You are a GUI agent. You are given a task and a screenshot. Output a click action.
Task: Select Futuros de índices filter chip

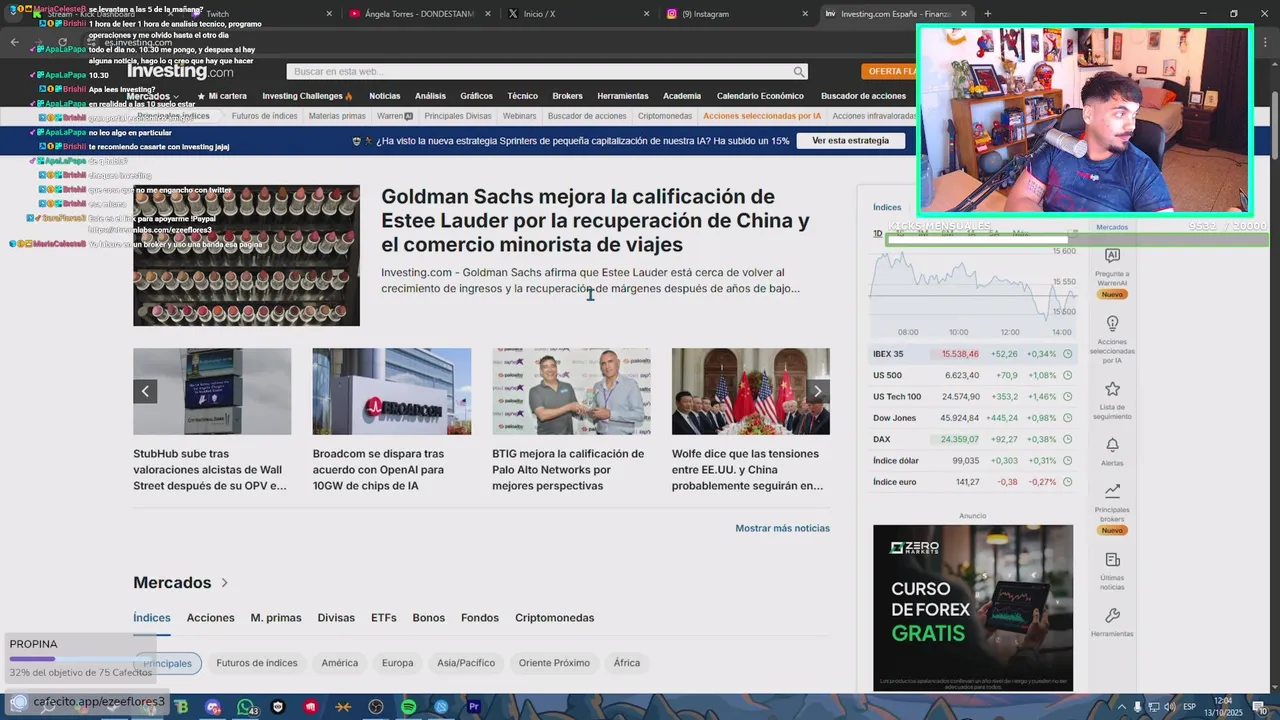click(257, 663)
